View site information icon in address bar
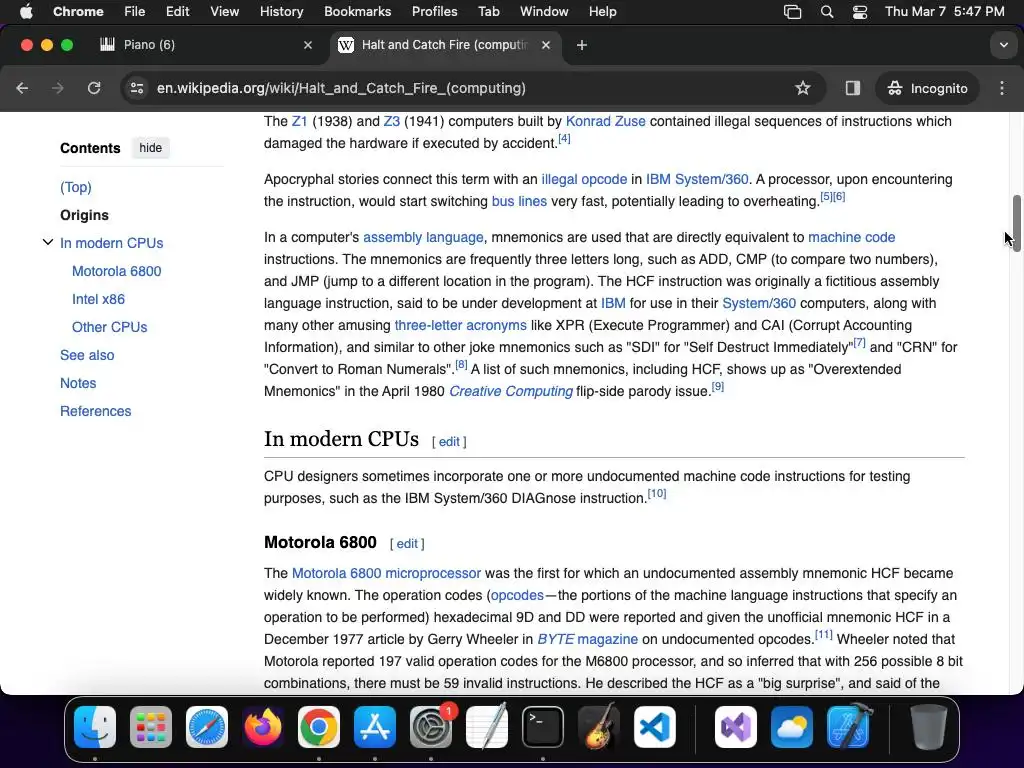Viewport: 1024px width, 768px height. pos(136,88)
